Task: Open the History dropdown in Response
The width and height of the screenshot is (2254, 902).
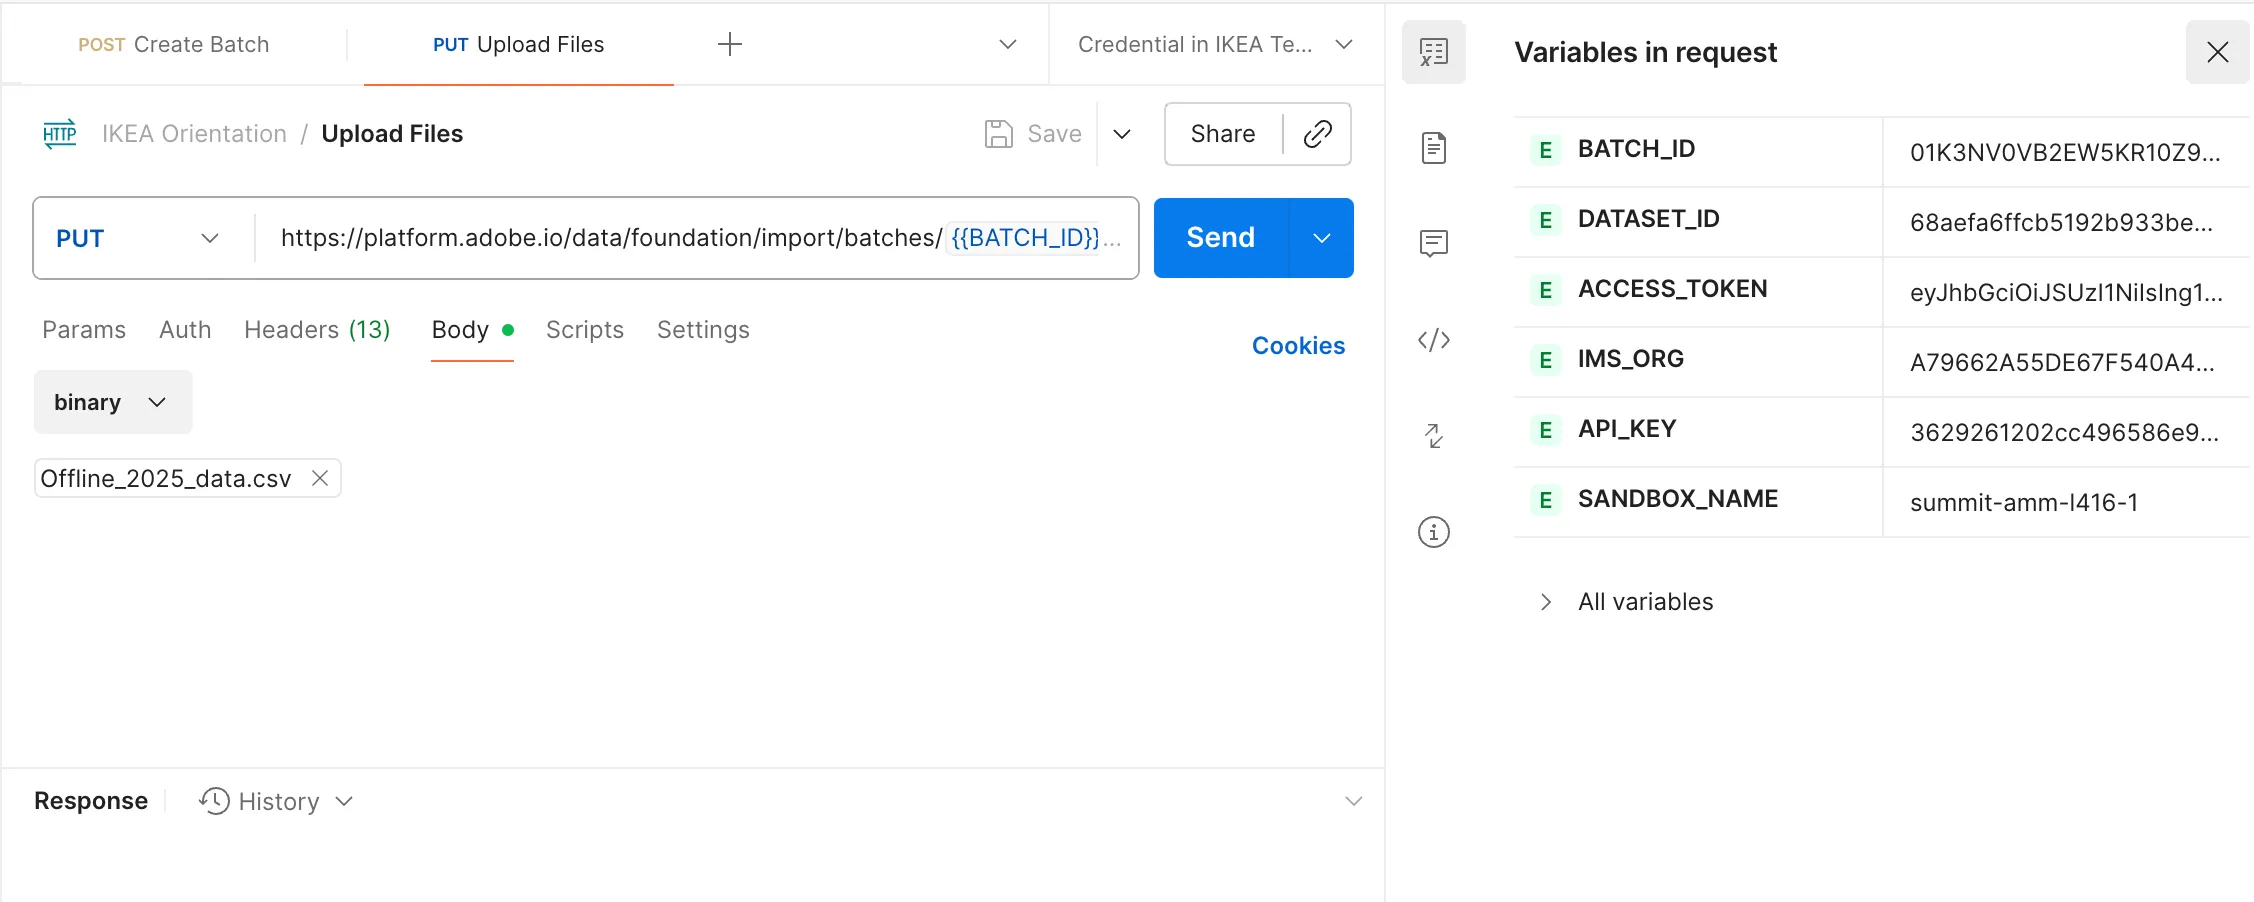Action: pos(277,801)
